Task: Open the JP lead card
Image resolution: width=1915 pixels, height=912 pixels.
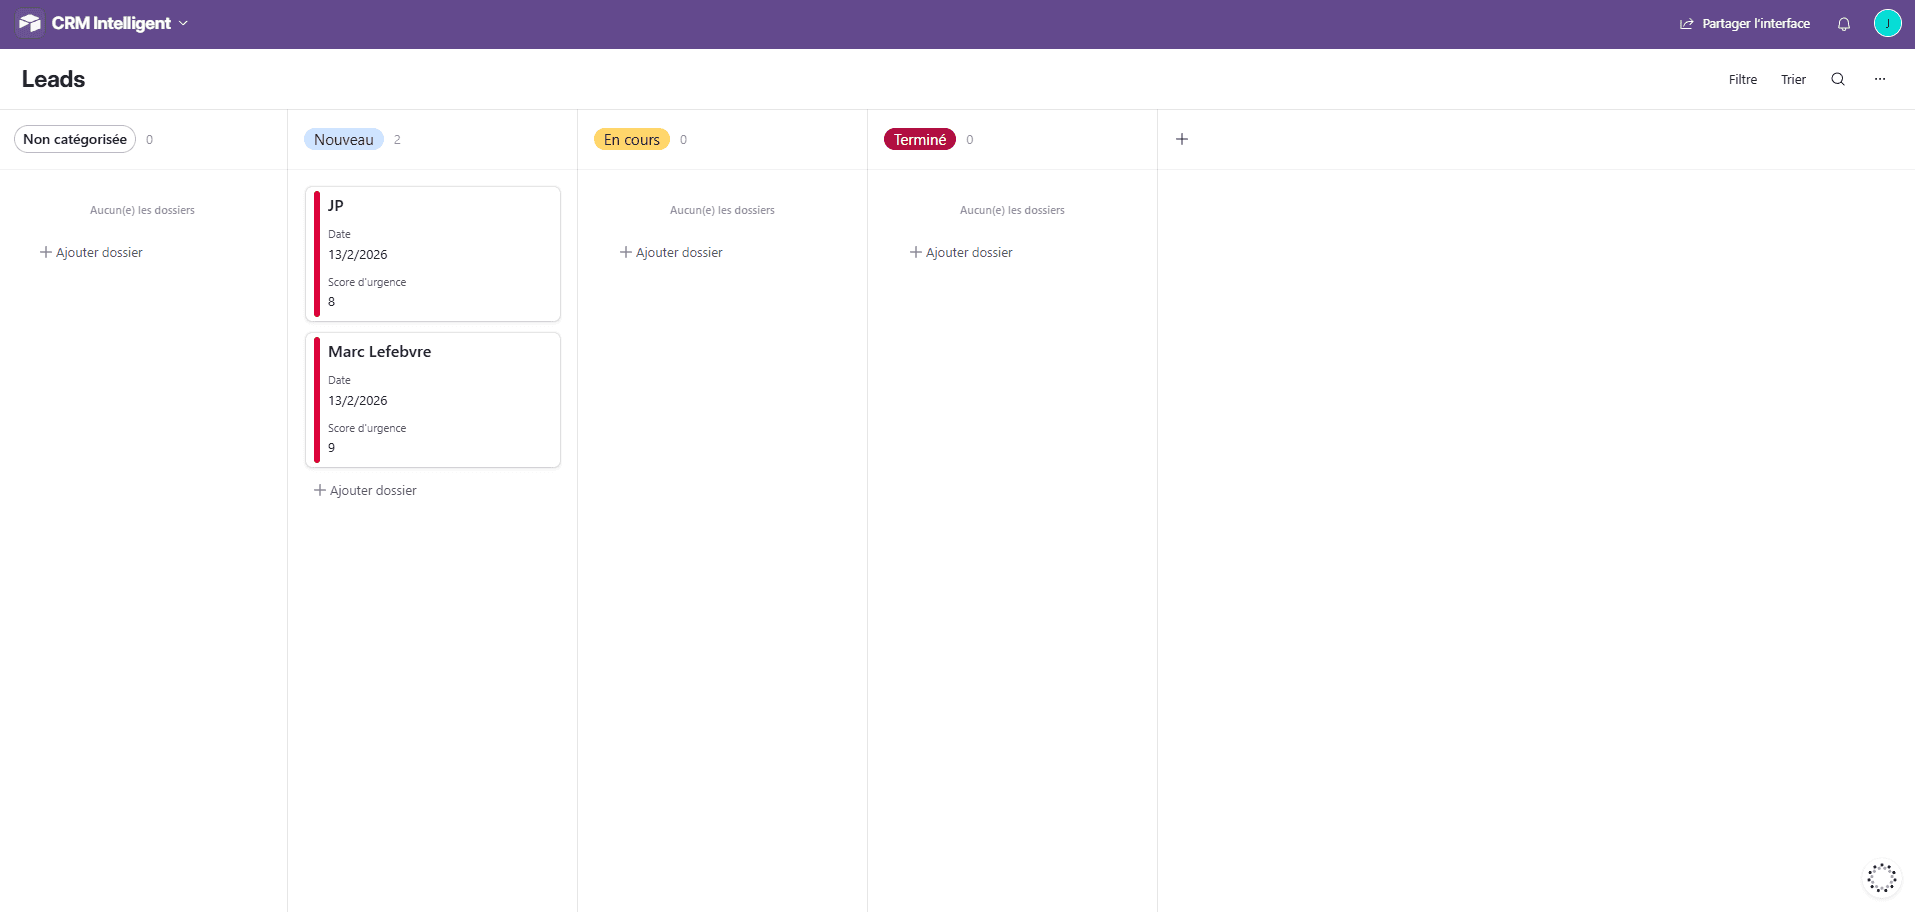Action: tap(433, 253)
